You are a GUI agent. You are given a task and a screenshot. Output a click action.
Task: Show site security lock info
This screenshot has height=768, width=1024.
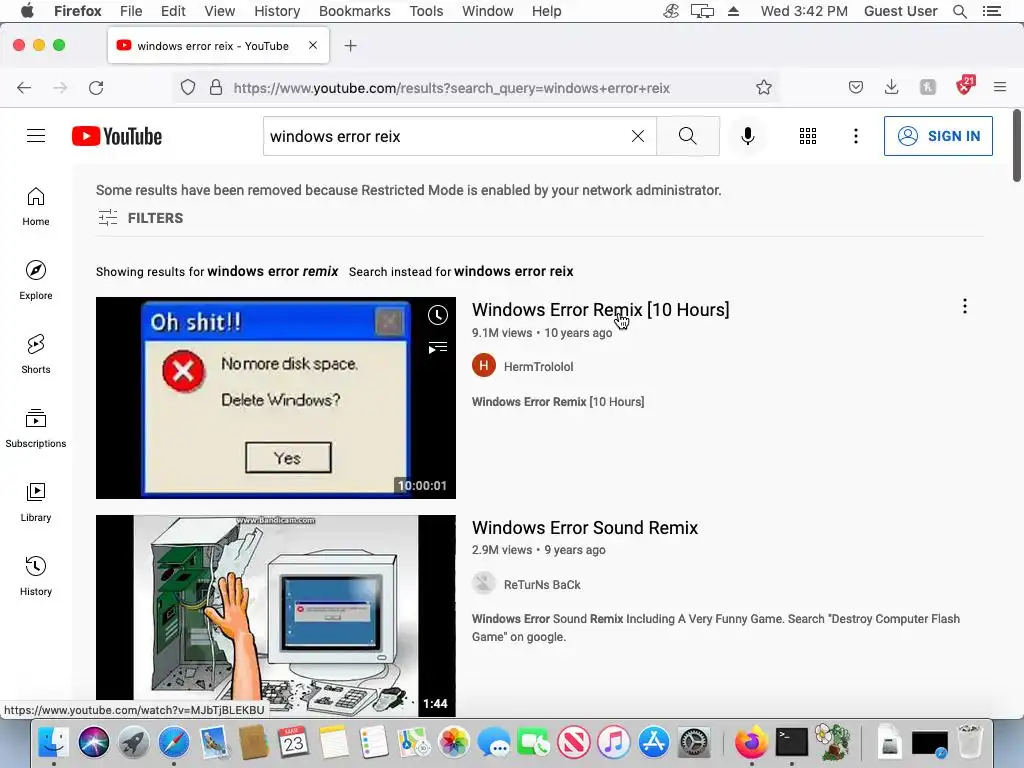(216, 88)
